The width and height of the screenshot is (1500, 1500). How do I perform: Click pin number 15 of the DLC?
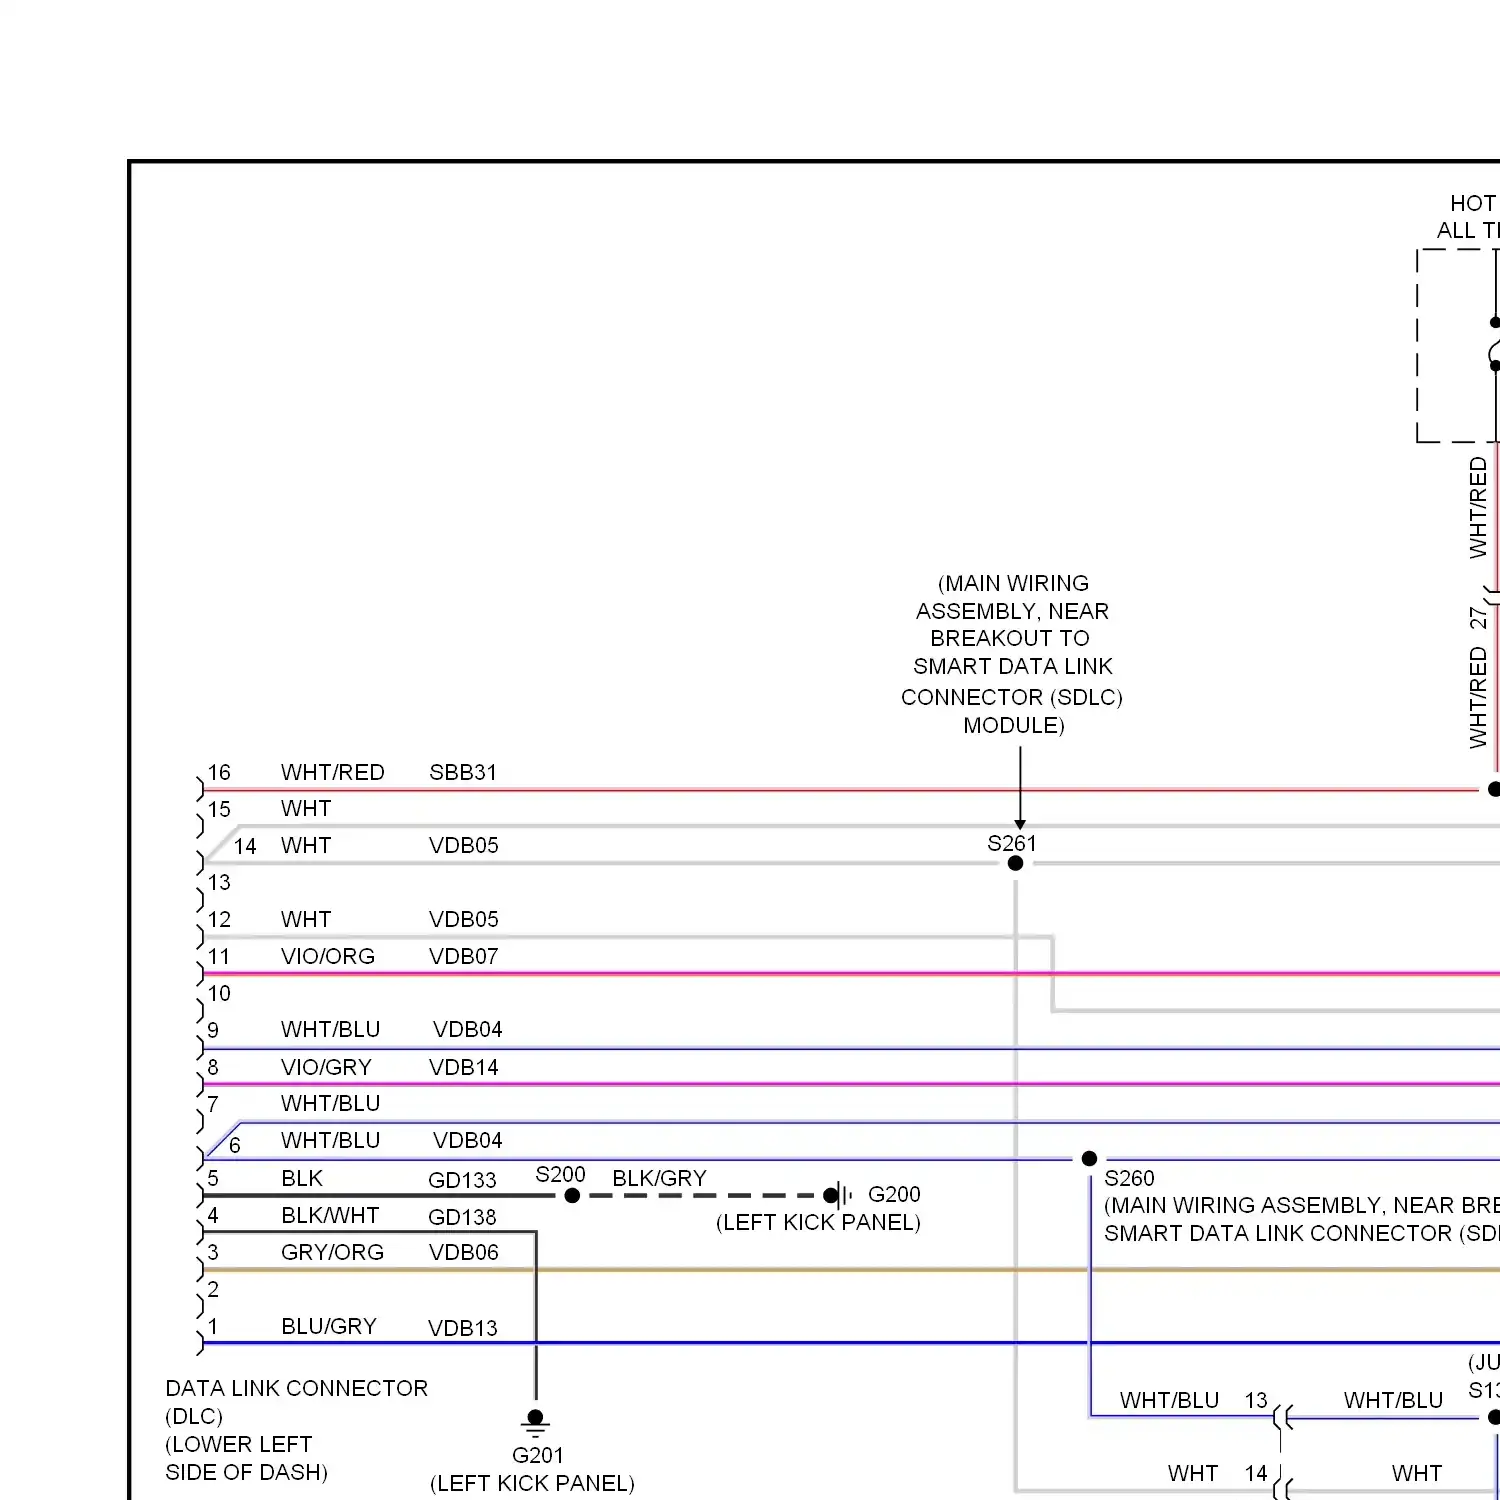pos(219,809)
